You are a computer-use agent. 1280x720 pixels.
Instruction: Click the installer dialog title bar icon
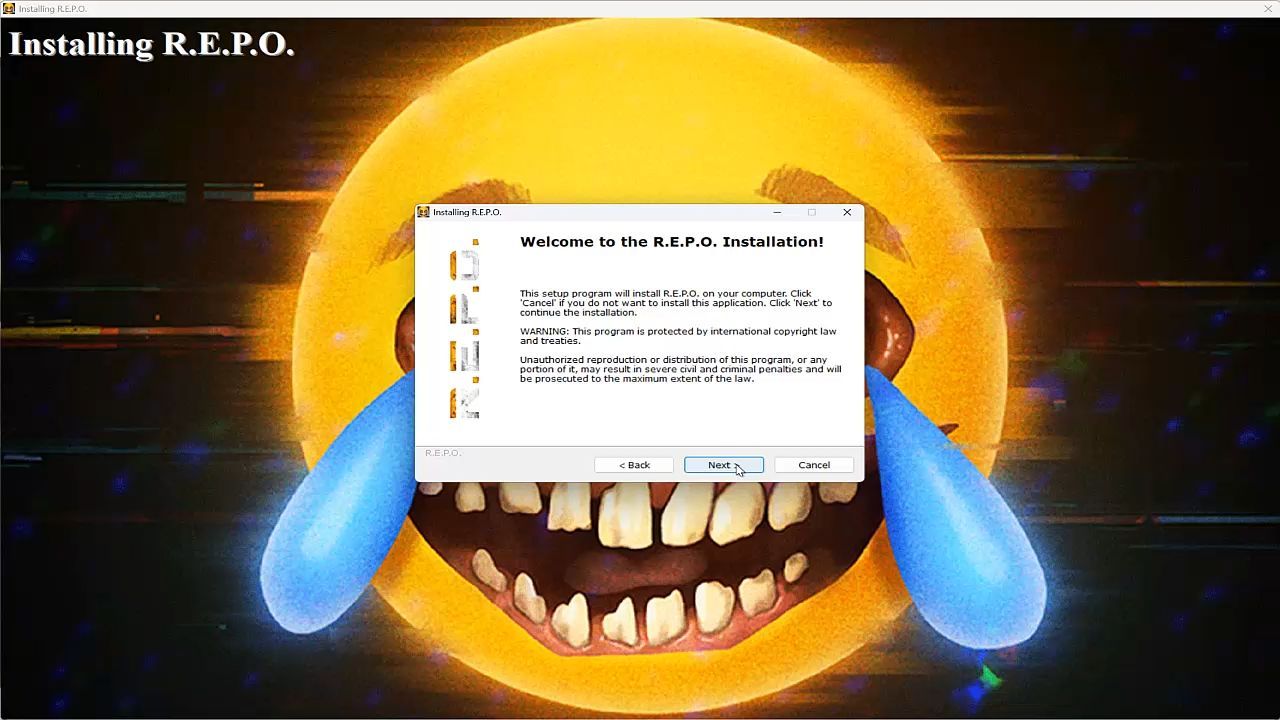424,212
